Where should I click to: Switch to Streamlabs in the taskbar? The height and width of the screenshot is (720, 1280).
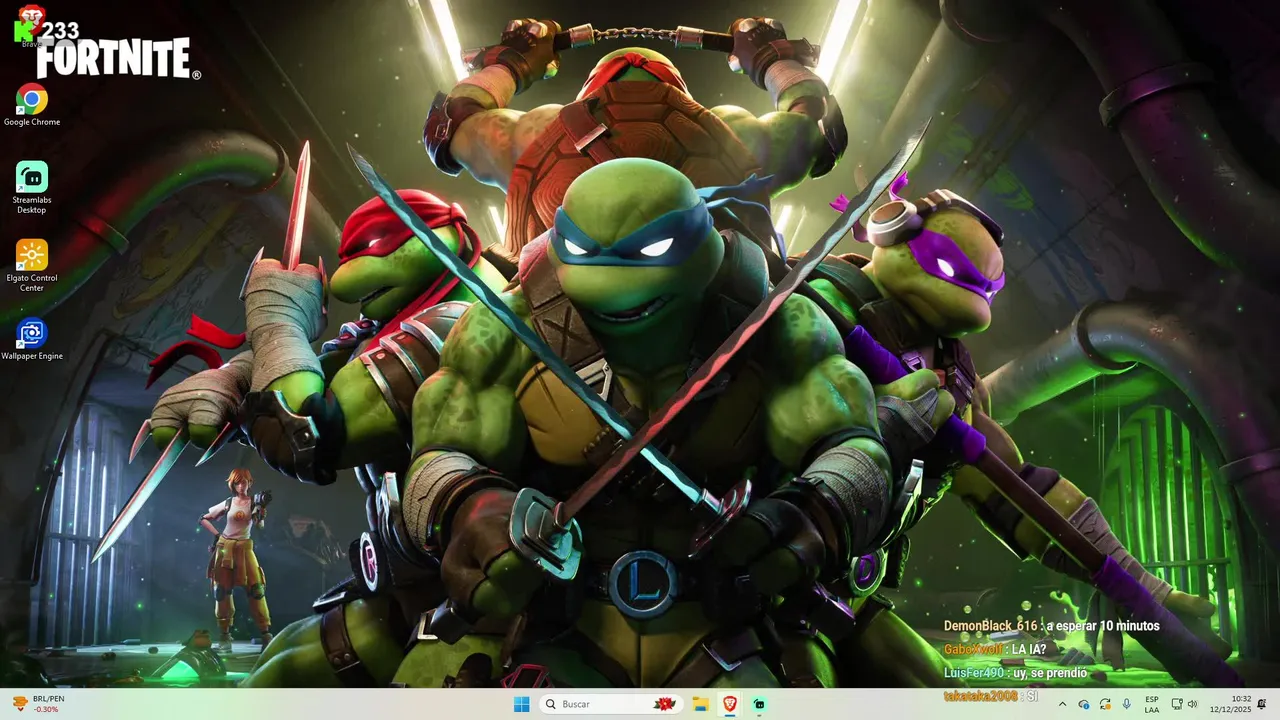759,704
